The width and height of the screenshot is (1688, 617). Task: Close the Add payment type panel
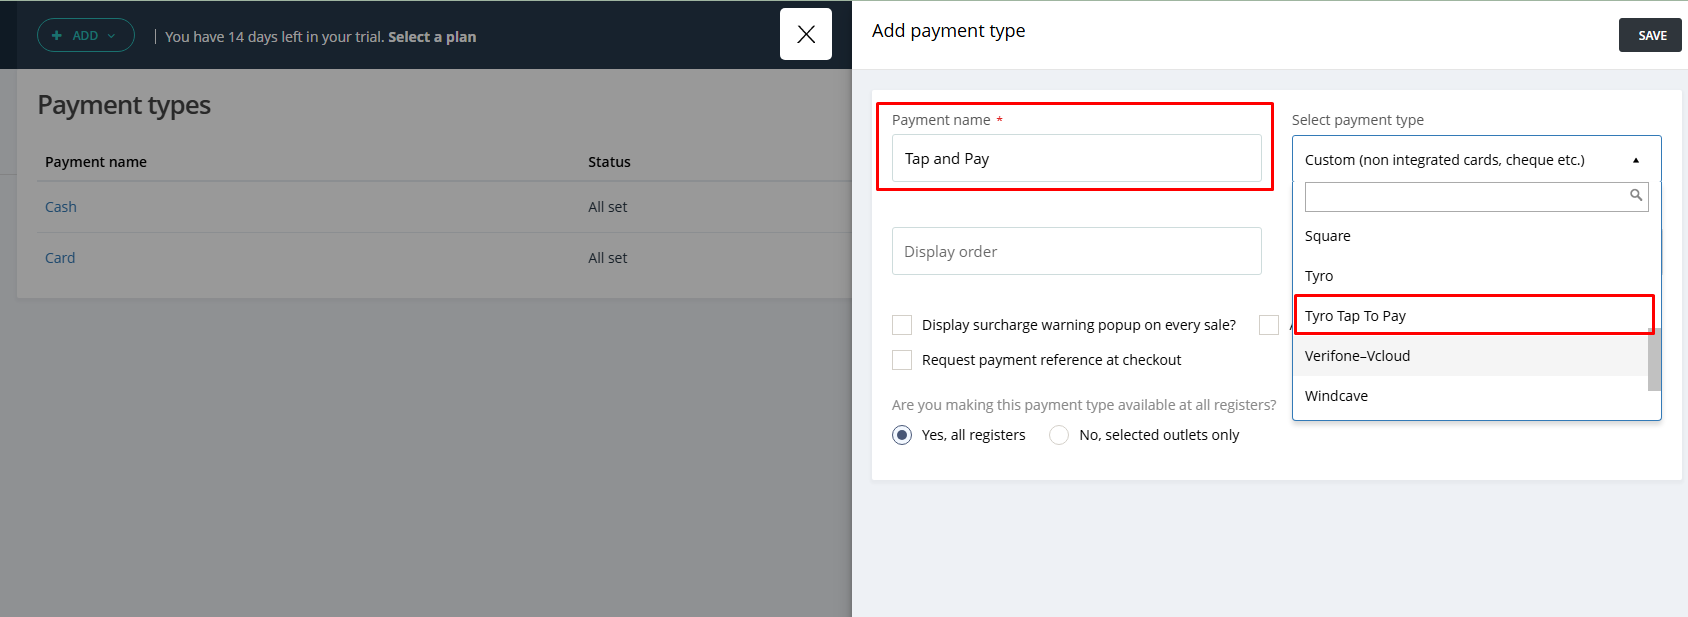pyautogui.click(x=805, y=35)
